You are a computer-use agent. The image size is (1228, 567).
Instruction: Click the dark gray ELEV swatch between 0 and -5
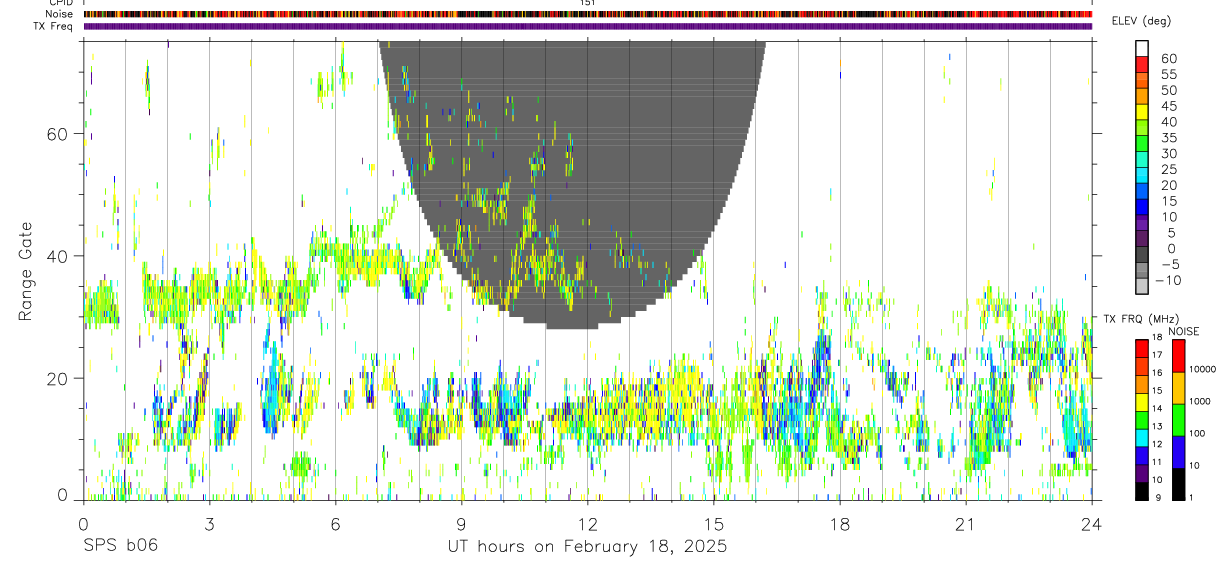click(x=1141, y=255)
